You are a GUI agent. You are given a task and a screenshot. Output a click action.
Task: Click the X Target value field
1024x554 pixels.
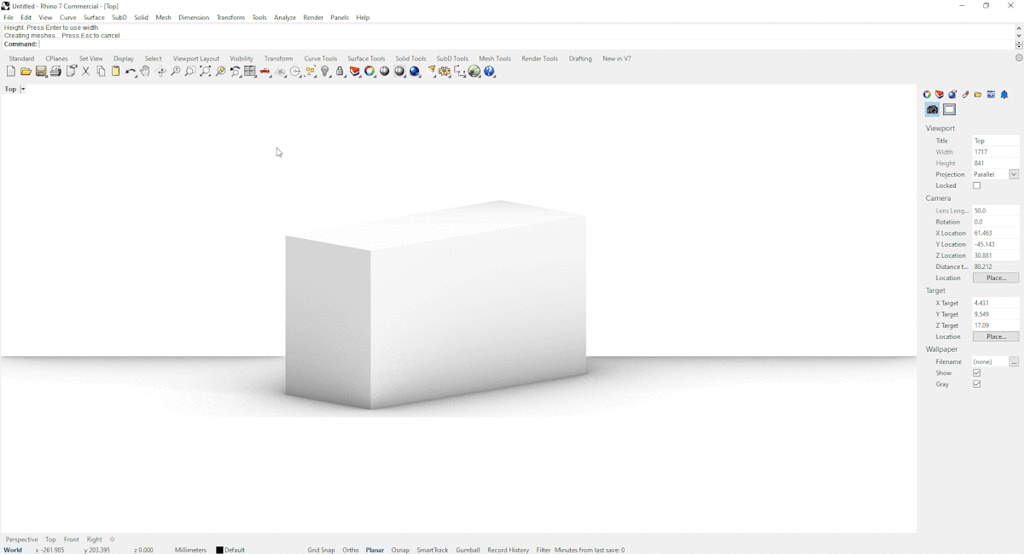tap(995, 303)
